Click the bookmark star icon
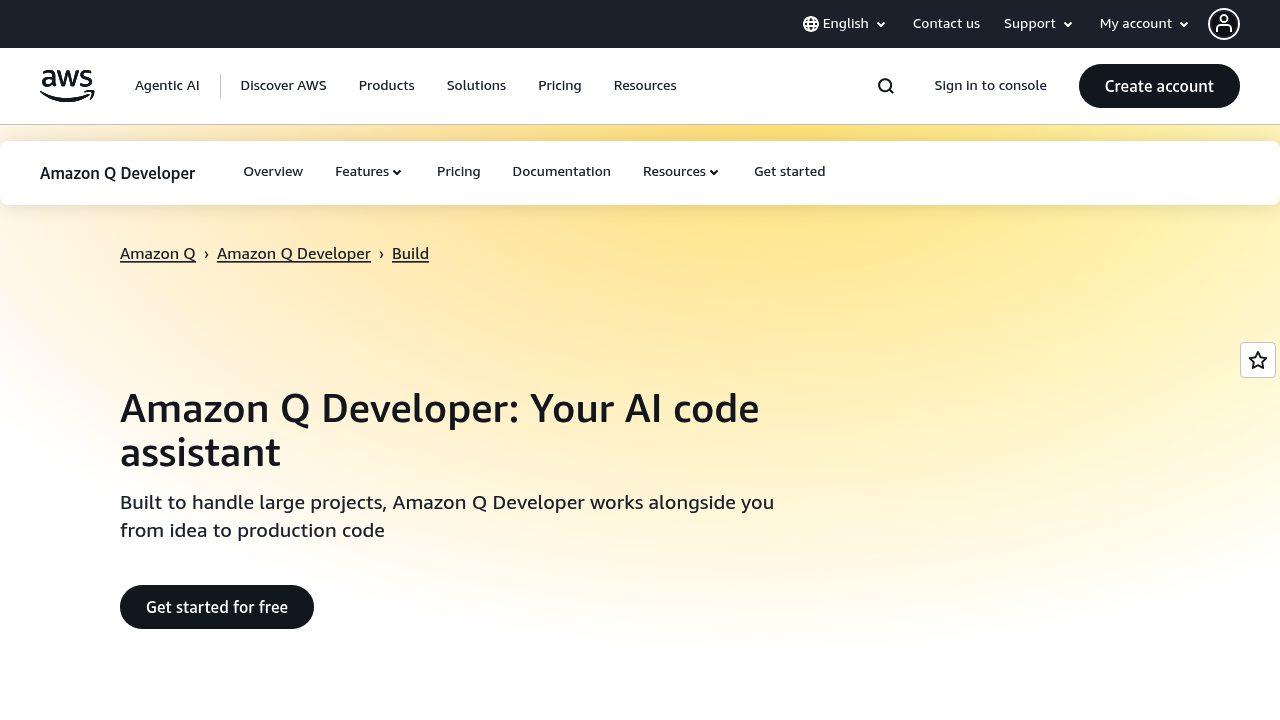Image resolution: width=1280 pixels, height=720 pixels. (x=1257, y=359)
